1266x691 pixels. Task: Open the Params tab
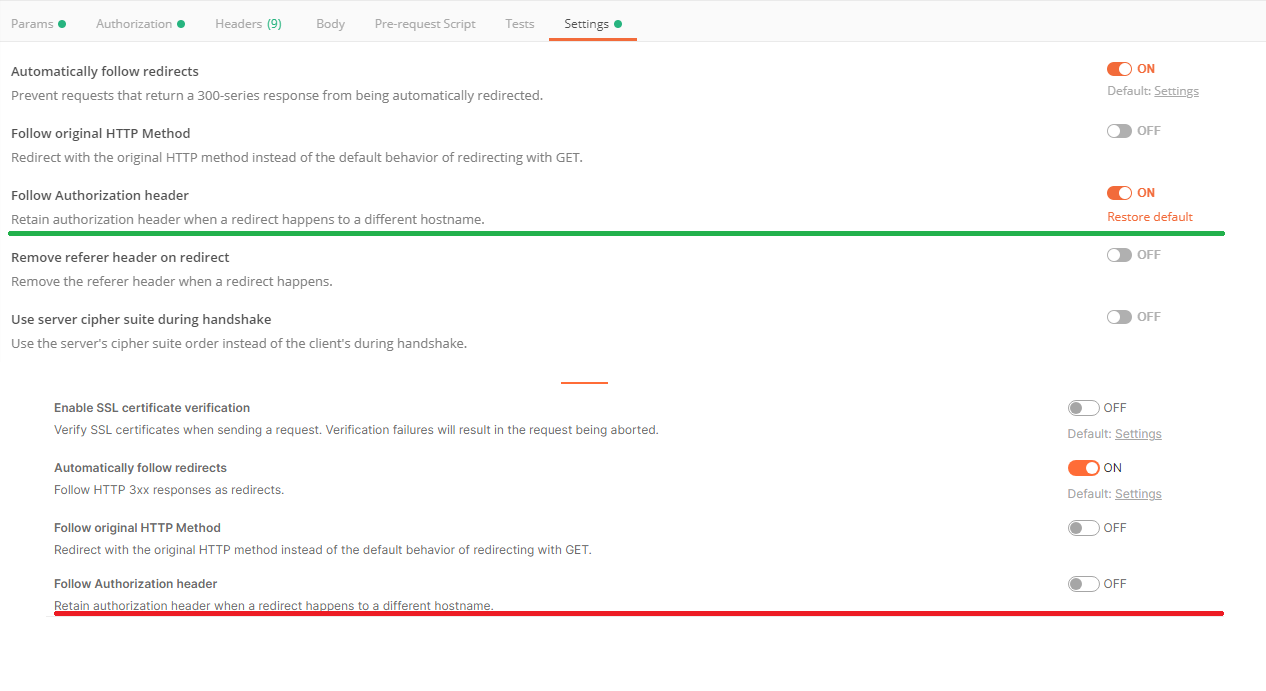click(x=38, y=23)
